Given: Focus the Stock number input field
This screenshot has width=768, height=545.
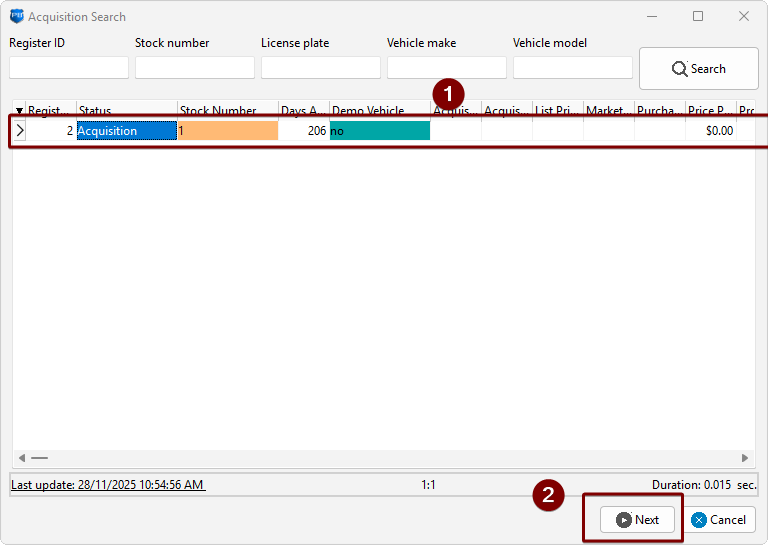Looking at the screenshot, I should point(195,68).
